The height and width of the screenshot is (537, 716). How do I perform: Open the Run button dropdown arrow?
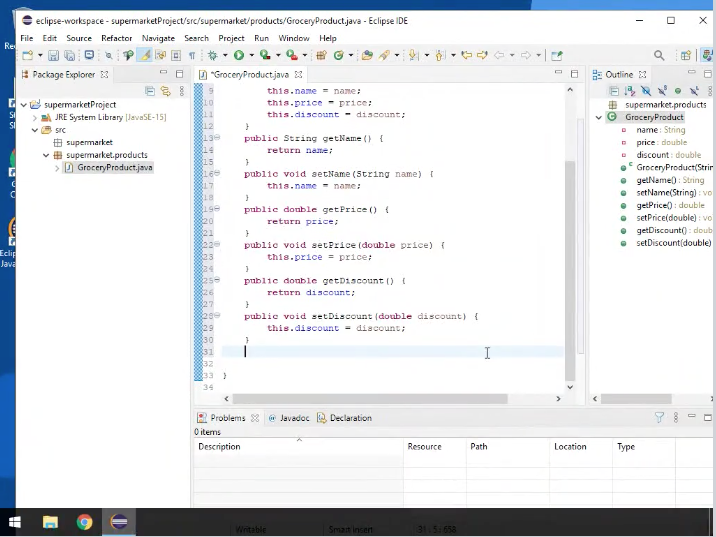[250, 56]
